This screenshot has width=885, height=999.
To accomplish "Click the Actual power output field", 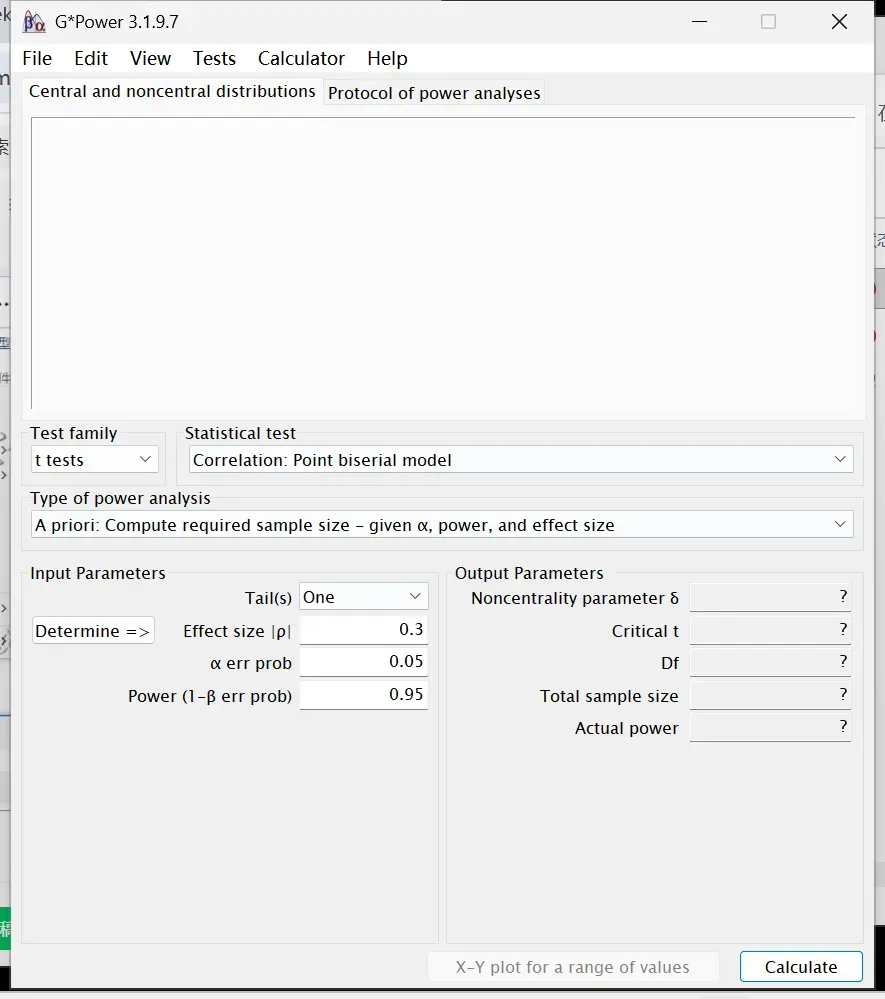I will tap(770, 728).
